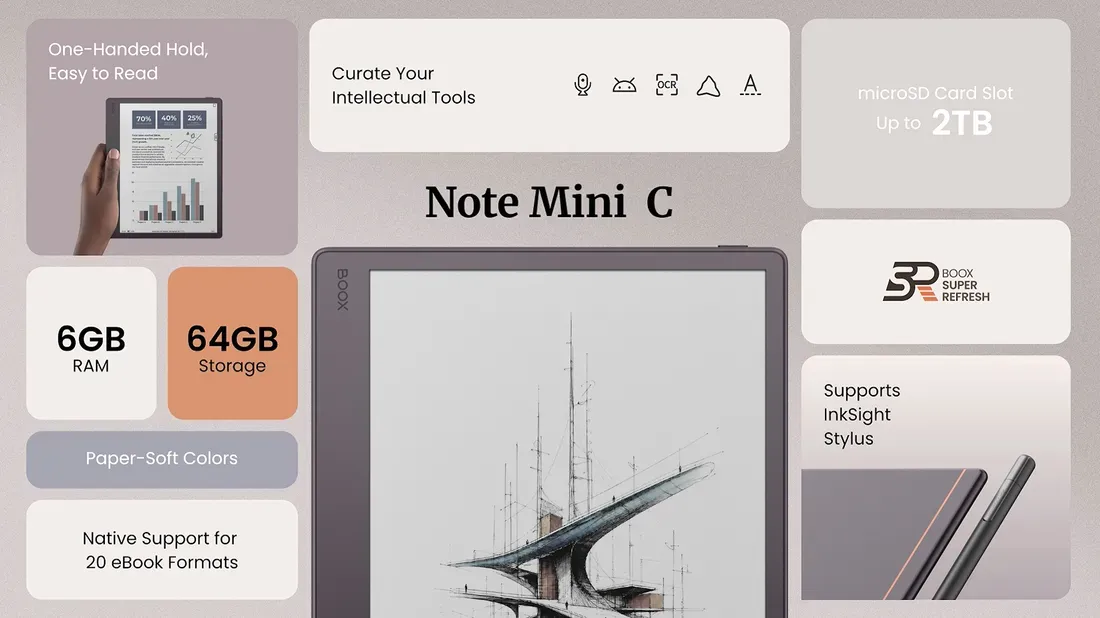Click the bell-shaped icon

pos(709,86)
